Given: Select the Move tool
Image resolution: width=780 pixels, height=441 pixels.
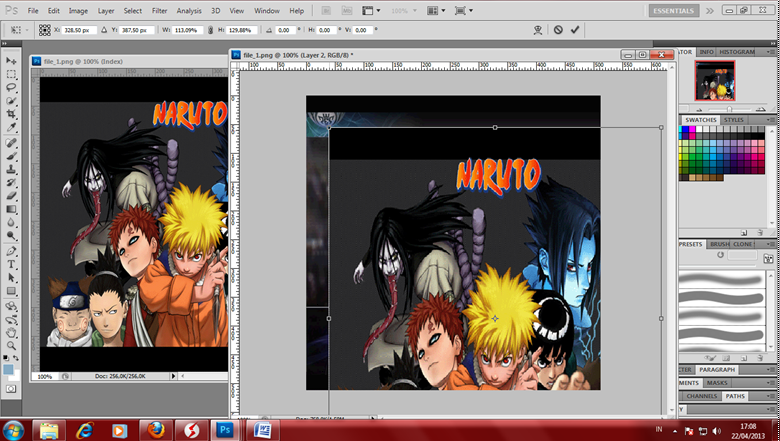Looking at the screenshot, I should point(11,61).
